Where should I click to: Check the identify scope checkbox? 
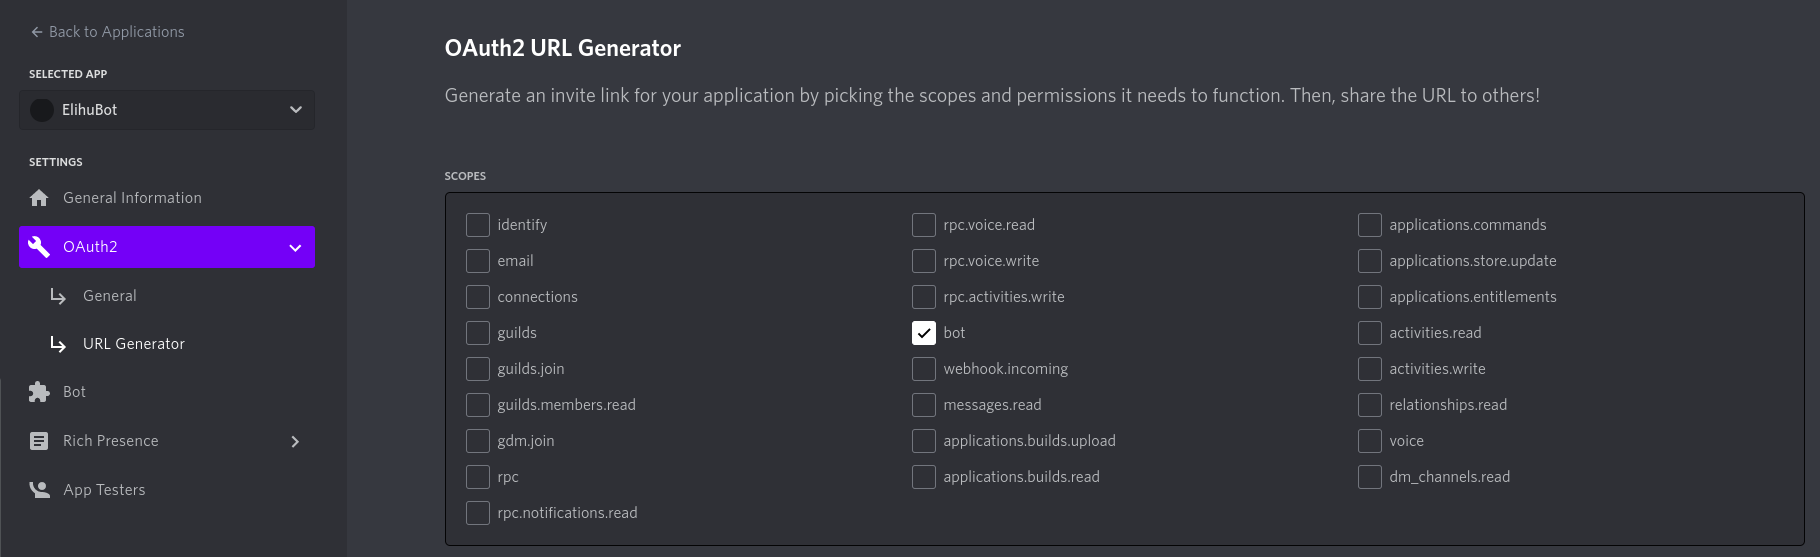[478, 225]
